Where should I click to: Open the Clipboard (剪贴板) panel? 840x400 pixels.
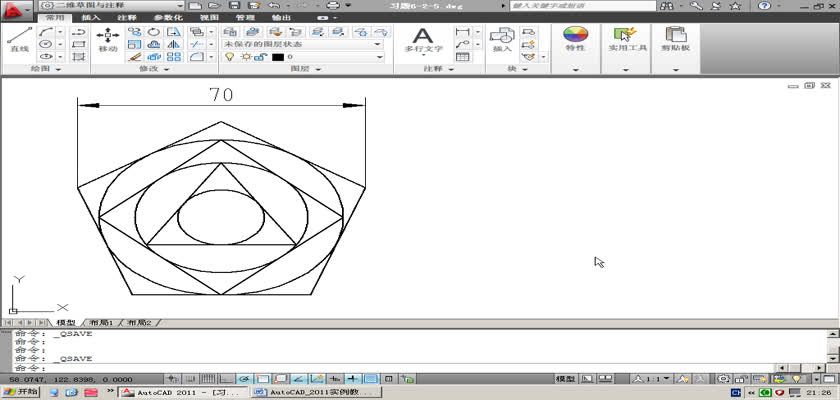[676, 40]
